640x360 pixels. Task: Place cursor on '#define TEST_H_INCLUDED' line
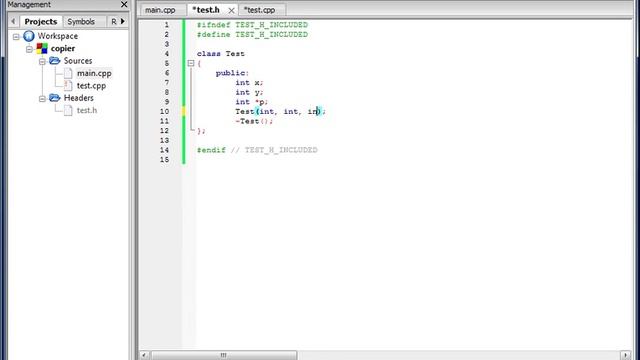[x=252, y=35]
